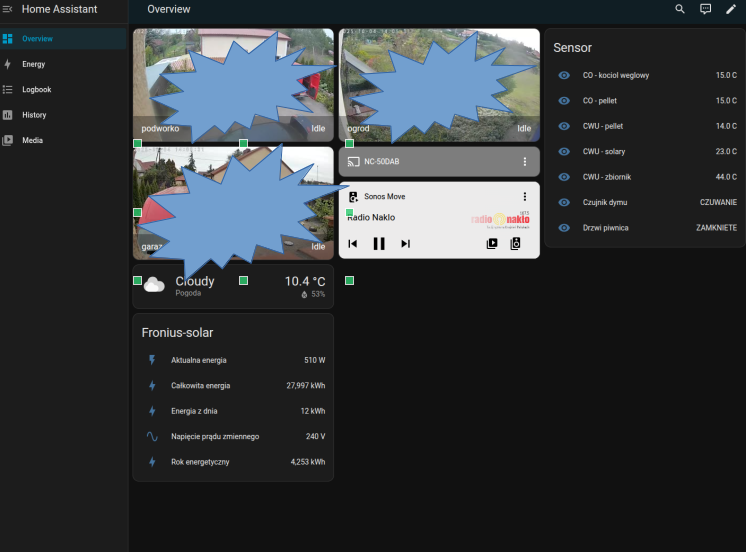746x552 pixels.
Task: Open speaker grouping icon on Sonos card
Action: point(516,243)
